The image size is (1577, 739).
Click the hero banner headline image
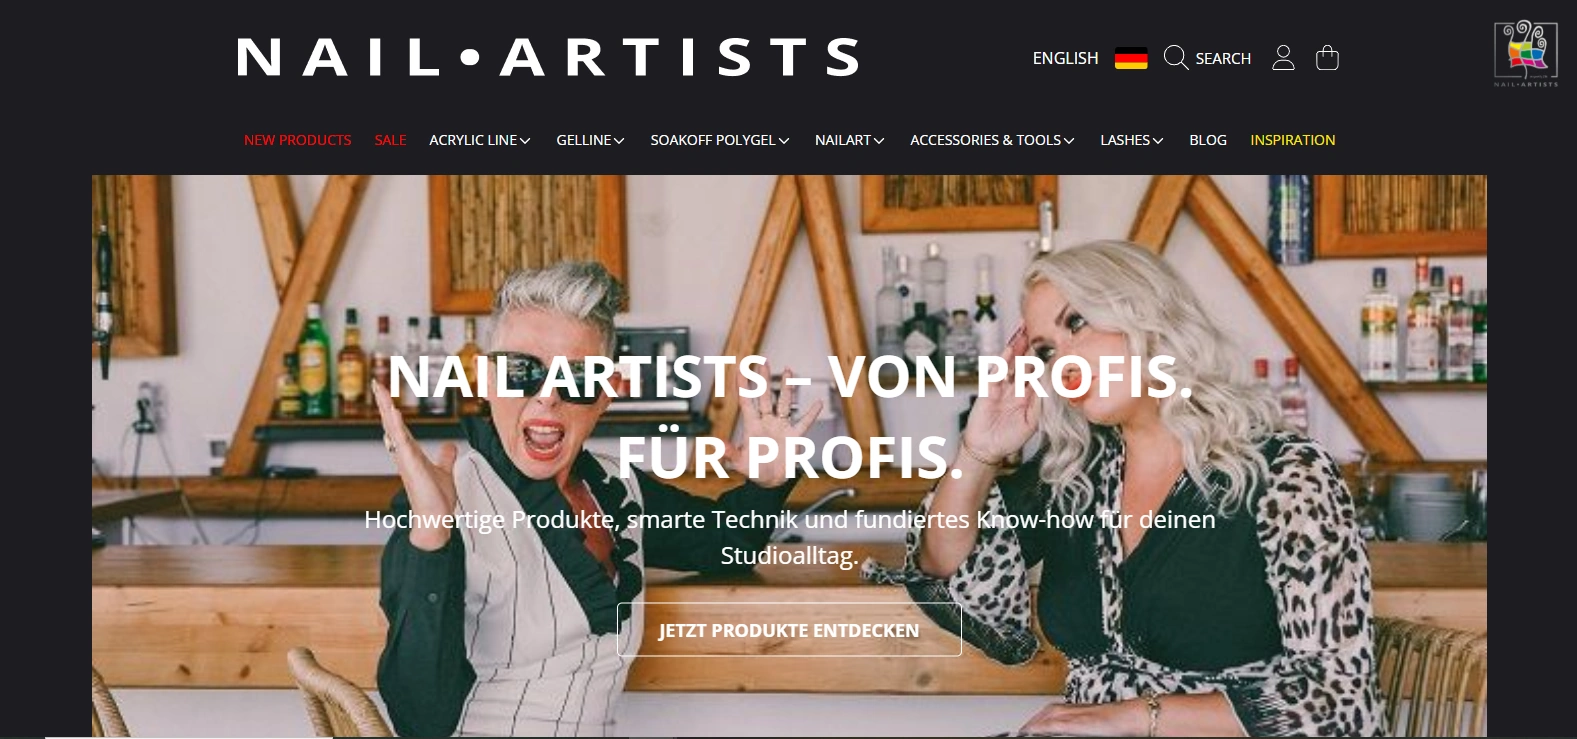point(789,456)
